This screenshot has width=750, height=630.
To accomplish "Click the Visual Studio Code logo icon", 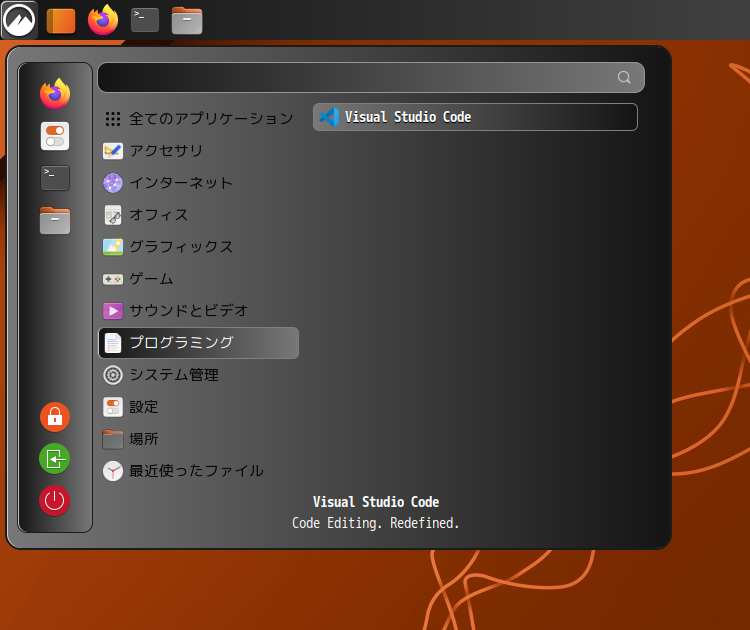I will tap(329, 117).
